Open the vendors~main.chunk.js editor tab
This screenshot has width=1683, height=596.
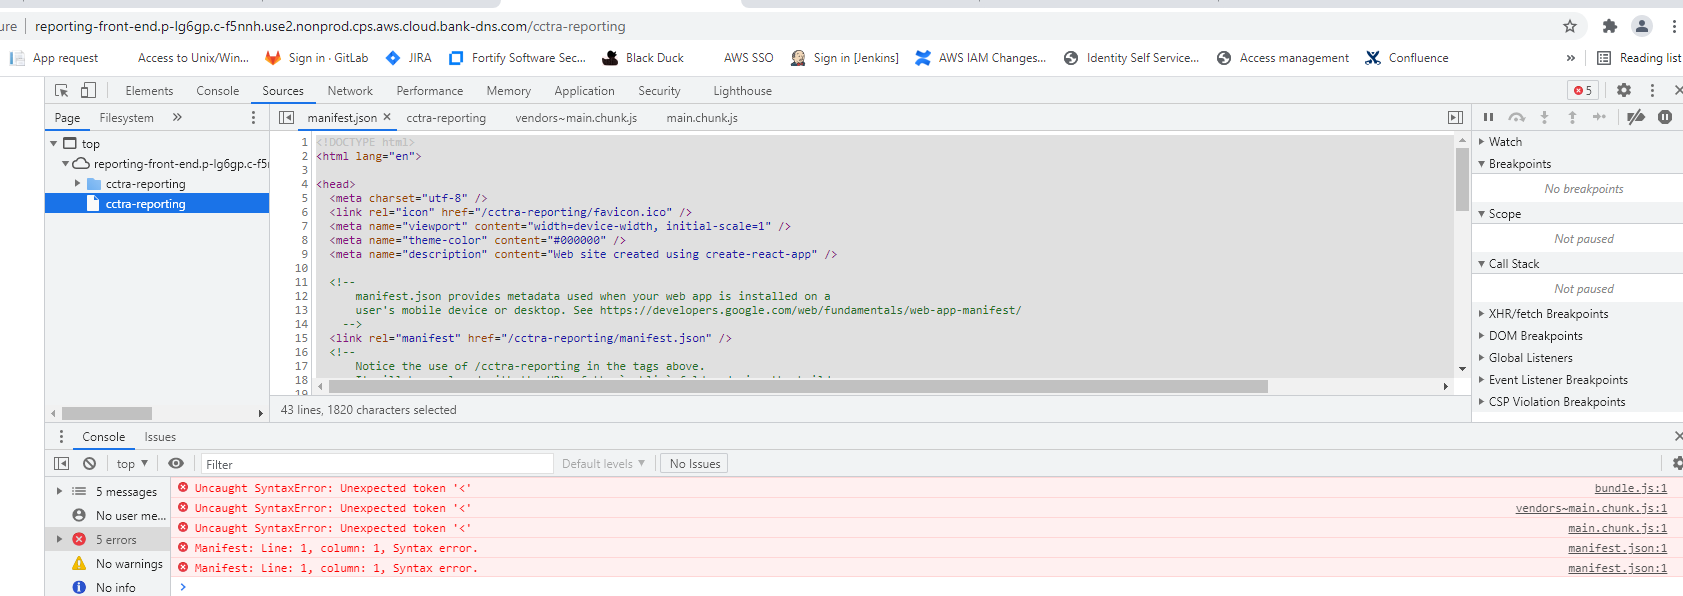[x=576, y=118]
